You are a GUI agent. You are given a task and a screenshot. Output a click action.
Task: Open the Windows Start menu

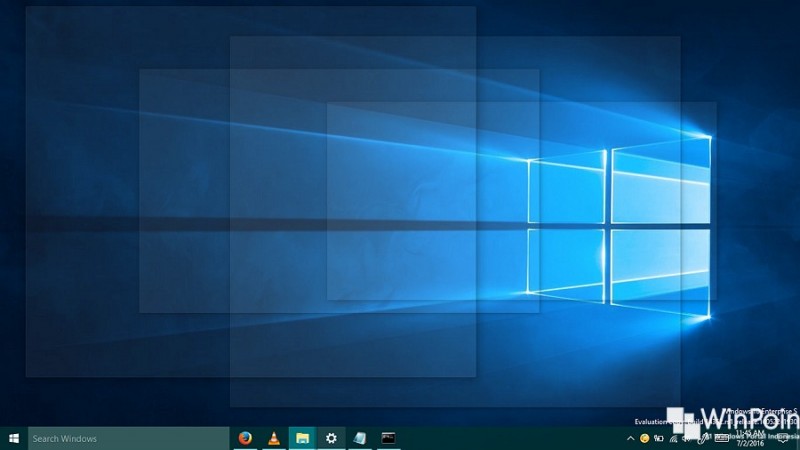[14, 438]
